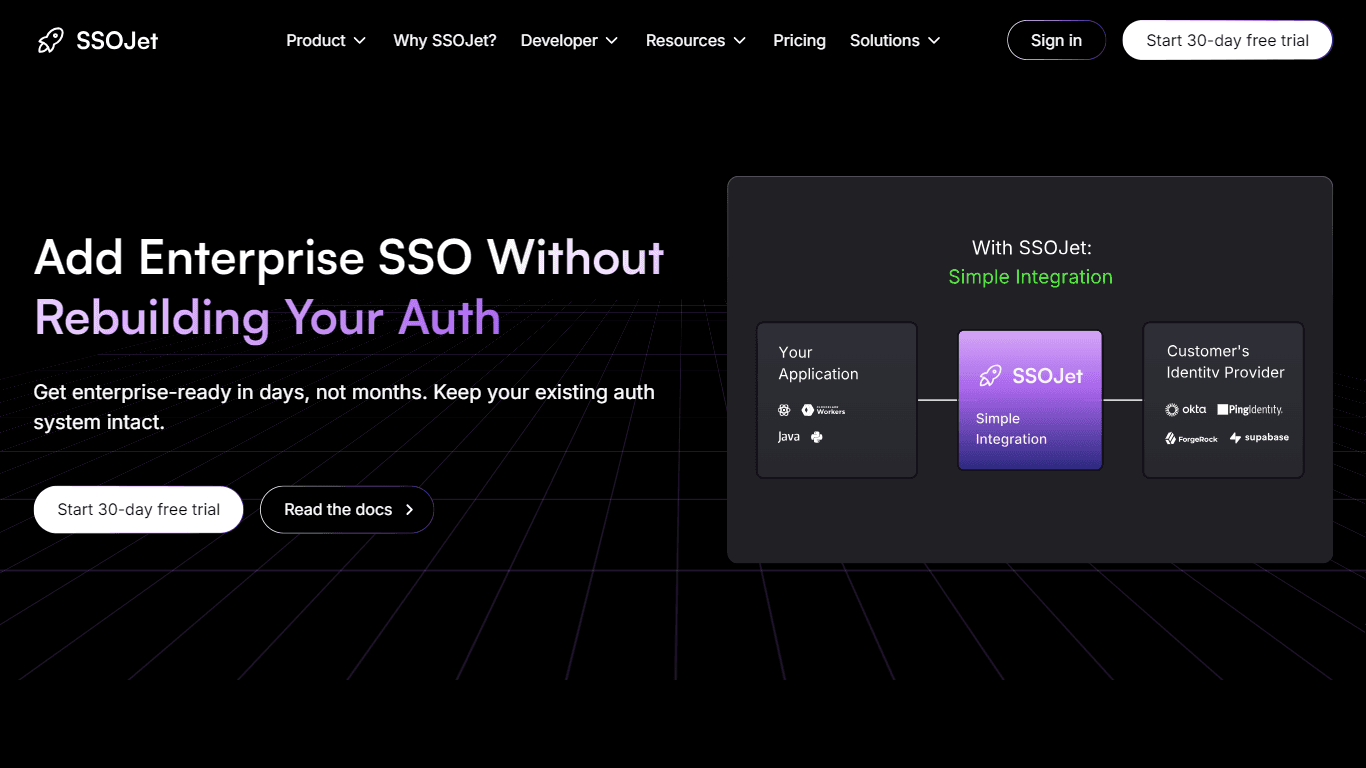
Task: Click the 'Get enterprise-ready in days' paragraph
Action: pos(344,407)
